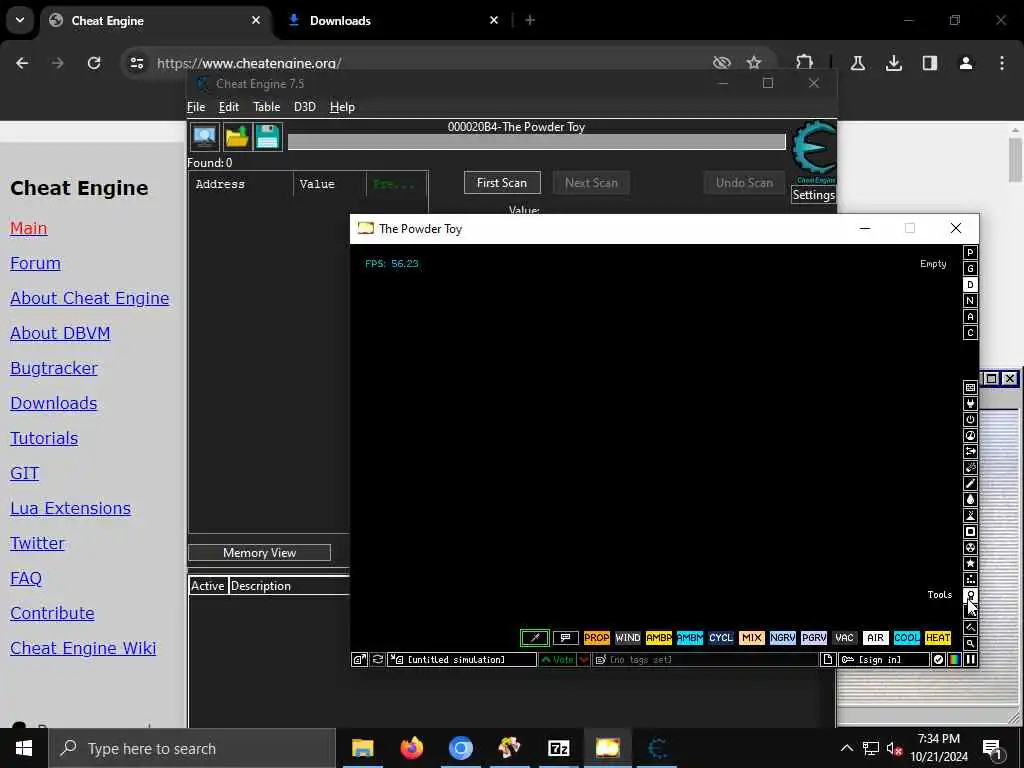Screen dimensions: 1024x768
Task: Open Cheat Engine D3D menu
Action: pos(304,107)
